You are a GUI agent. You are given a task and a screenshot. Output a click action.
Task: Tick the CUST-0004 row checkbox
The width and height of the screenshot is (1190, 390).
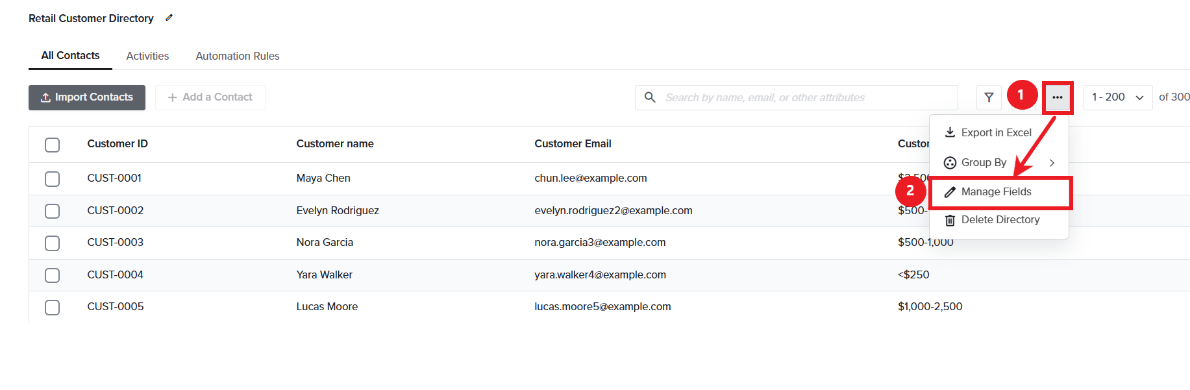tap(52, 275)
